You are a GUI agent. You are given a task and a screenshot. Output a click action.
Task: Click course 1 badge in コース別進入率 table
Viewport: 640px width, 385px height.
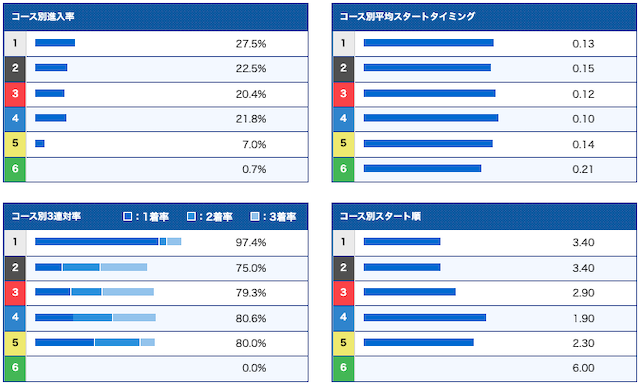15,43
